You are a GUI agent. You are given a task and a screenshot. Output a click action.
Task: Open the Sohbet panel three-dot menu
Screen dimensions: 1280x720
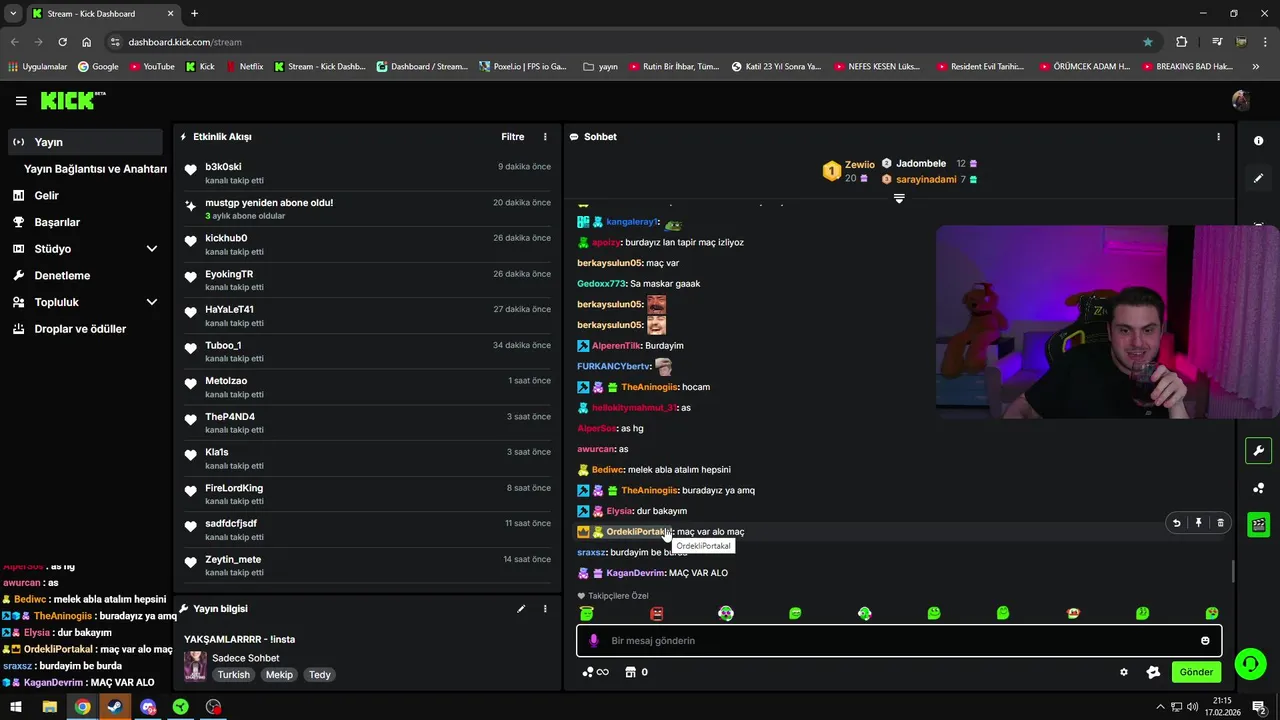coord(1218,137)
